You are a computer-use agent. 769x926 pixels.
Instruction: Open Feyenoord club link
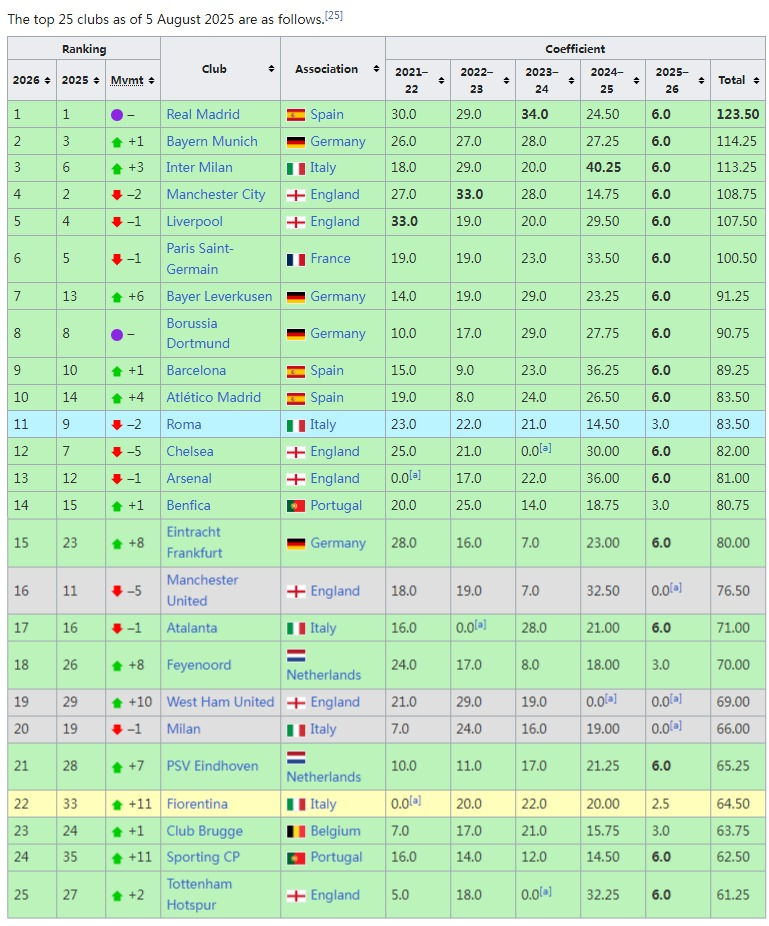tap(198, 665)
